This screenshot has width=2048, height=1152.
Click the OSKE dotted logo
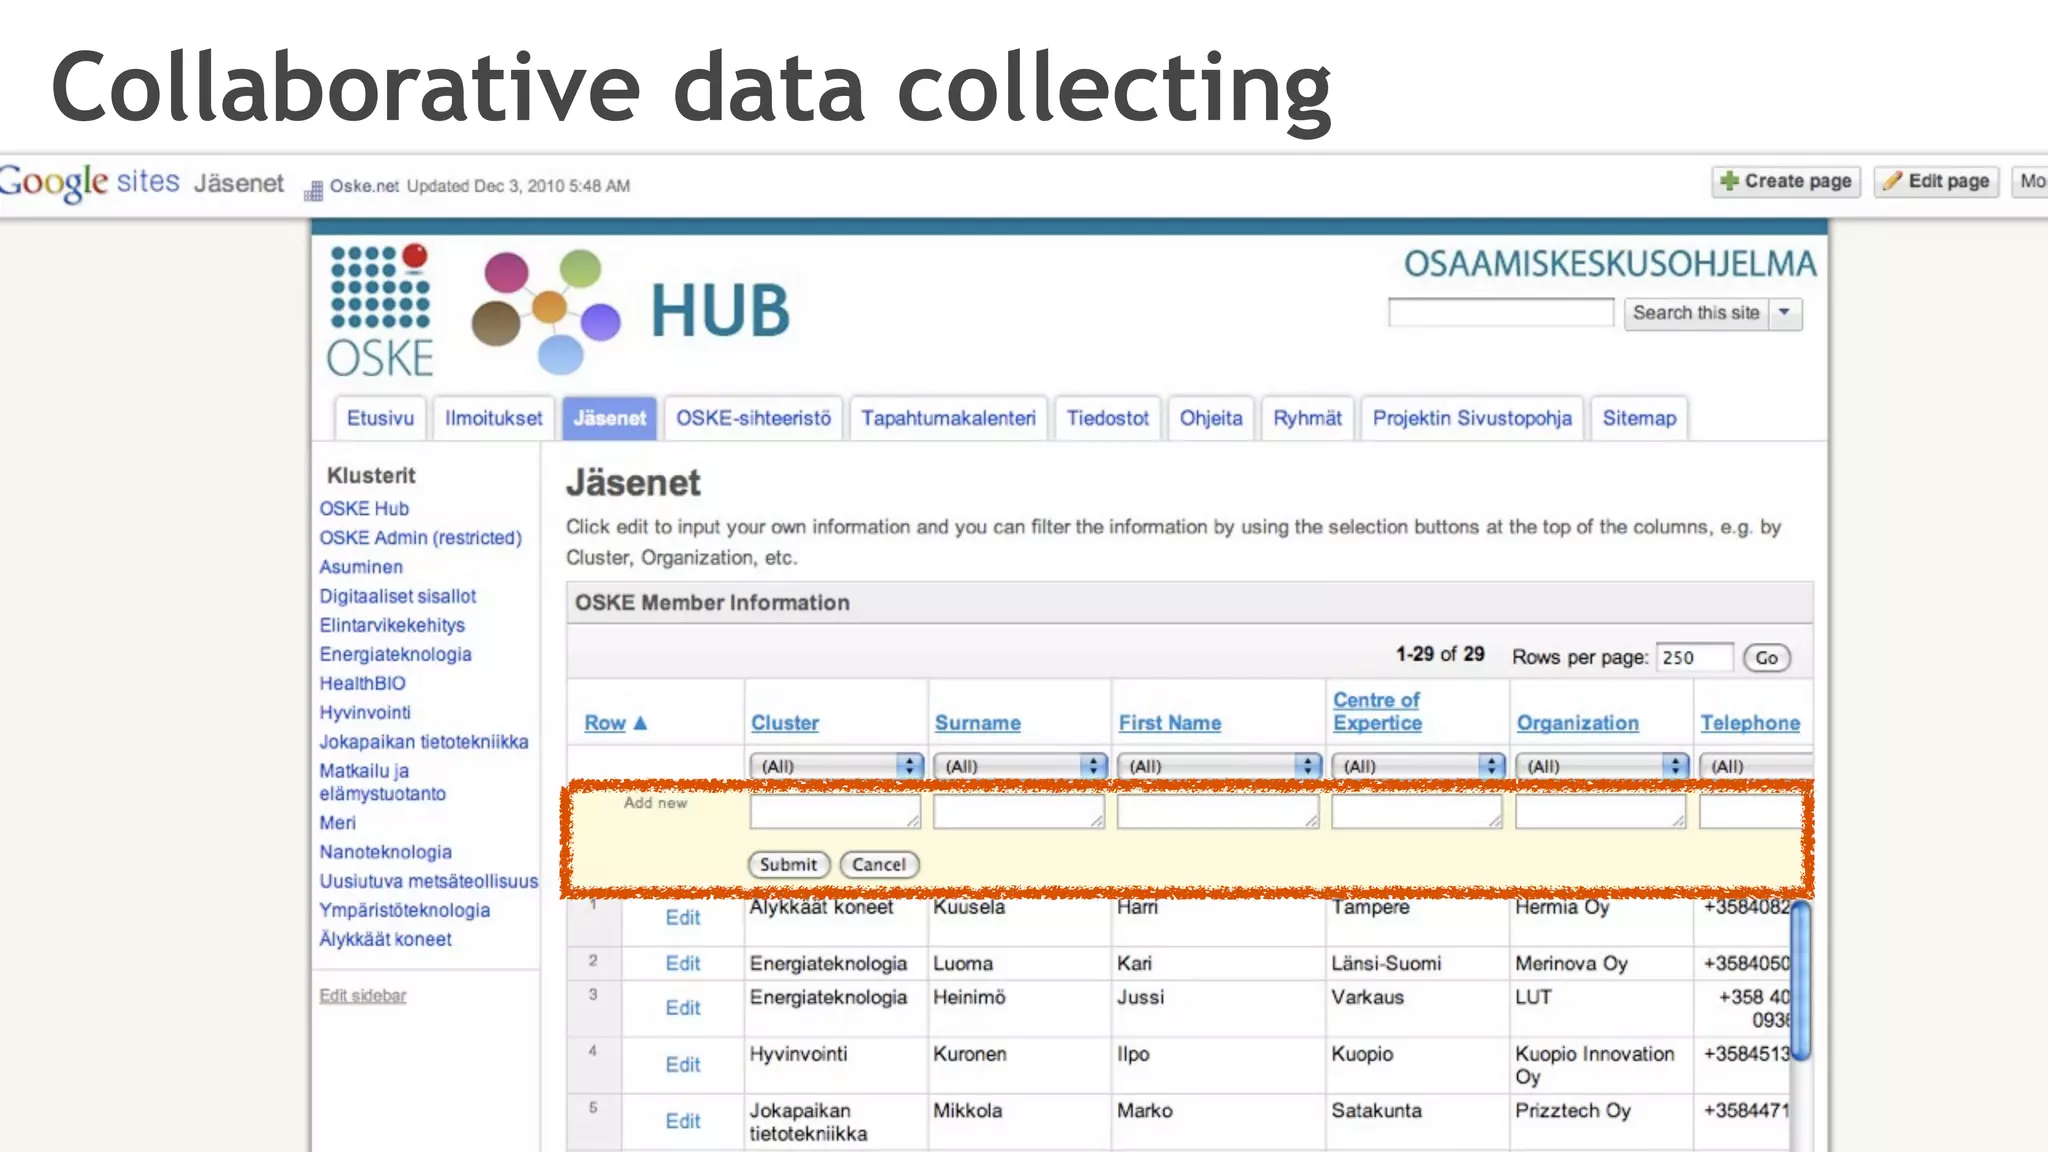pyautogui.click(x=380, y=311)
